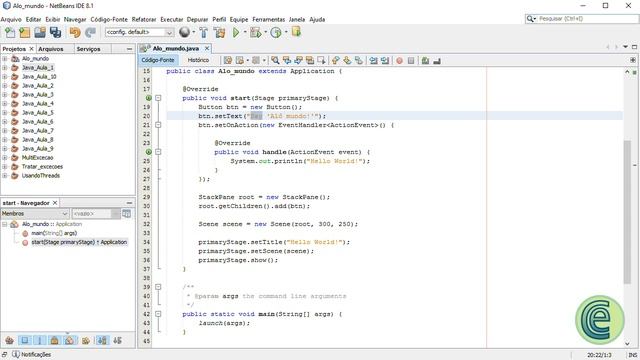Screen dimensions: 640x360
Task: Expand the Alo_mundo project node
Action: 4,59
